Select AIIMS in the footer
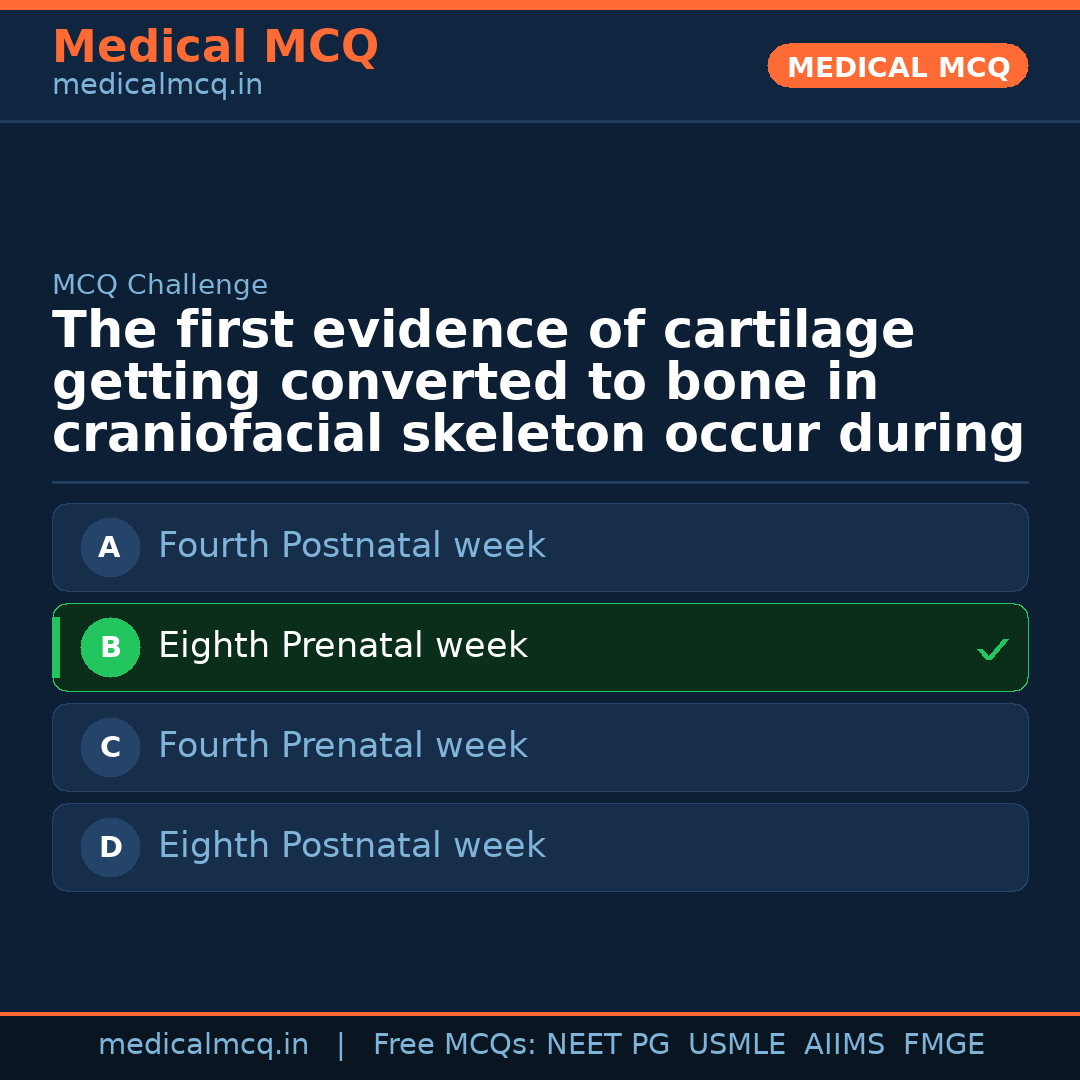This screenshot has width=1080, height=1080. click(x=844, y=1045)
